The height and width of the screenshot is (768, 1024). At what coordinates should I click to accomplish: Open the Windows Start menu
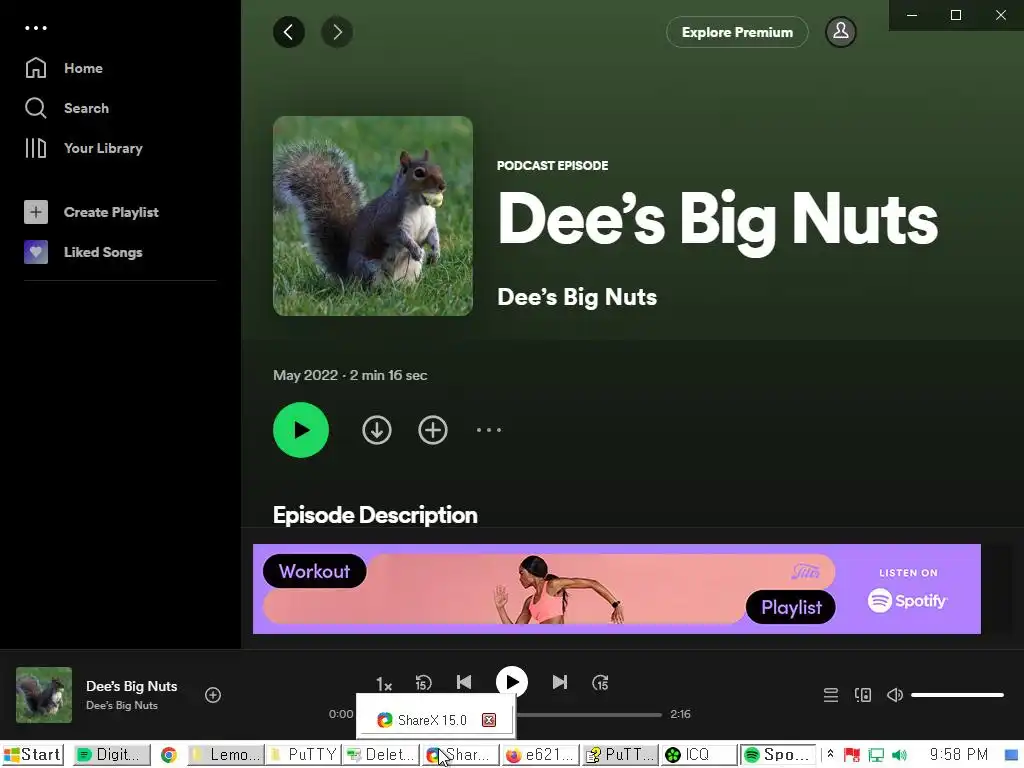click(33, 755)
